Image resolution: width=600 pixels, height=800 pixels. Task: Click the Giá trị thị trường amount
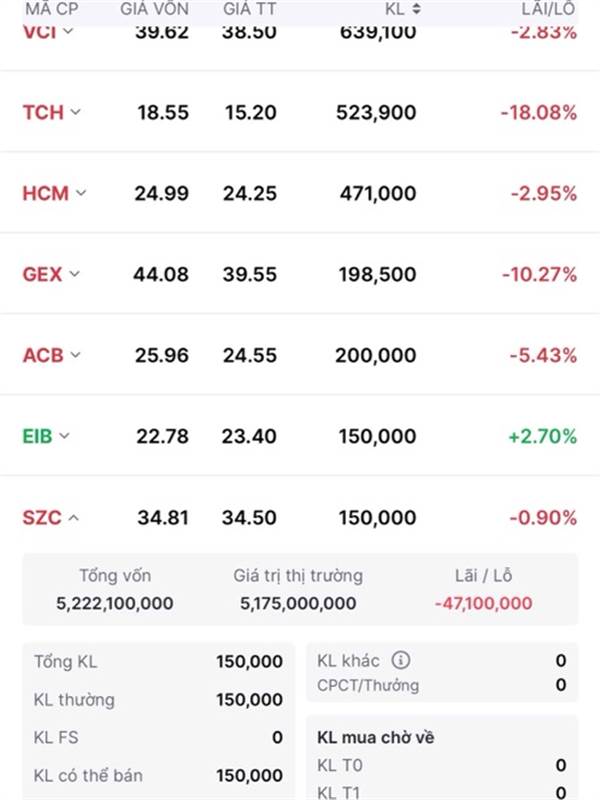click(298, 603)
